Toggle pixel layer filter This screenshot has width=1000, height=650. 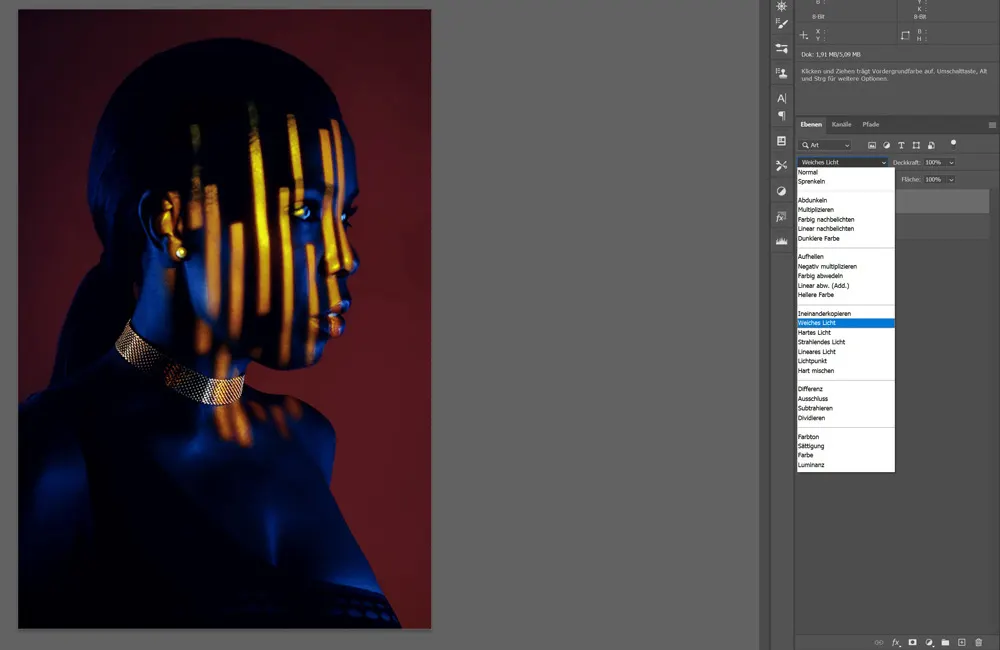click(x=872, y=145)
